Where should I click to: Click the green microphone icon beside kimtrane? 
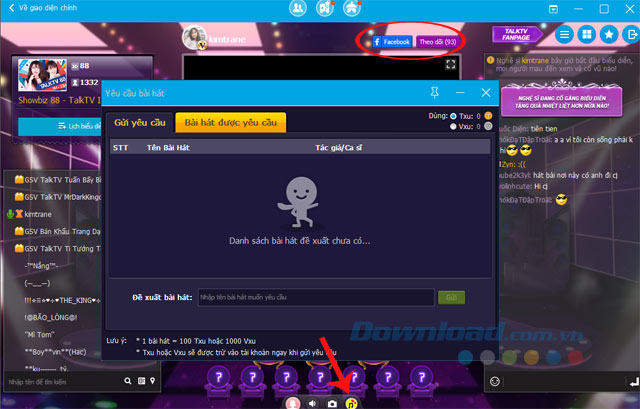pos(10,214)
